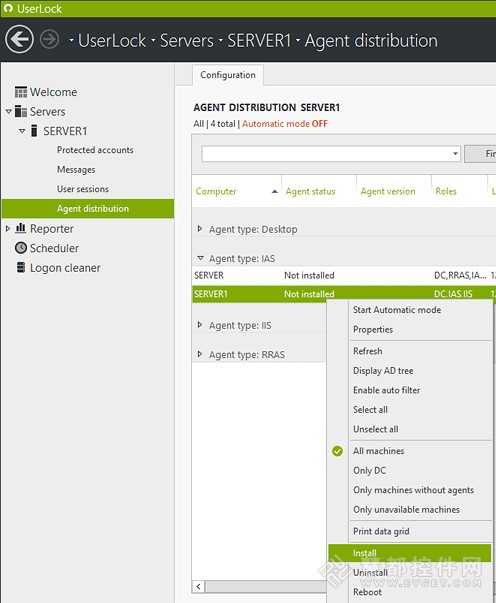Click the Welcome grid icon
This screenshot has height=603, width=496.
(21, 92)
